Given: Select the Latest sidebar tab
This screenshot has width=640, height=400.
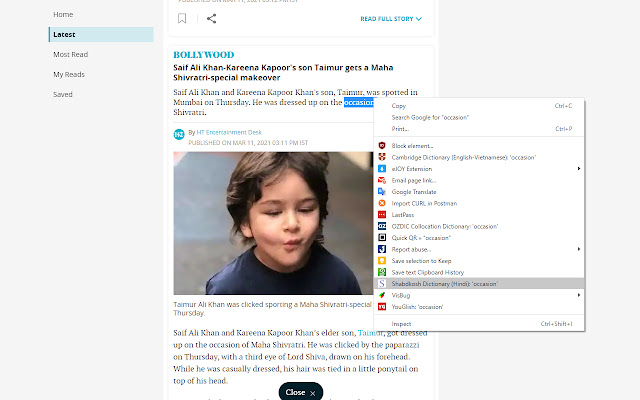Looking at the screenshot, I should point(101,34).
